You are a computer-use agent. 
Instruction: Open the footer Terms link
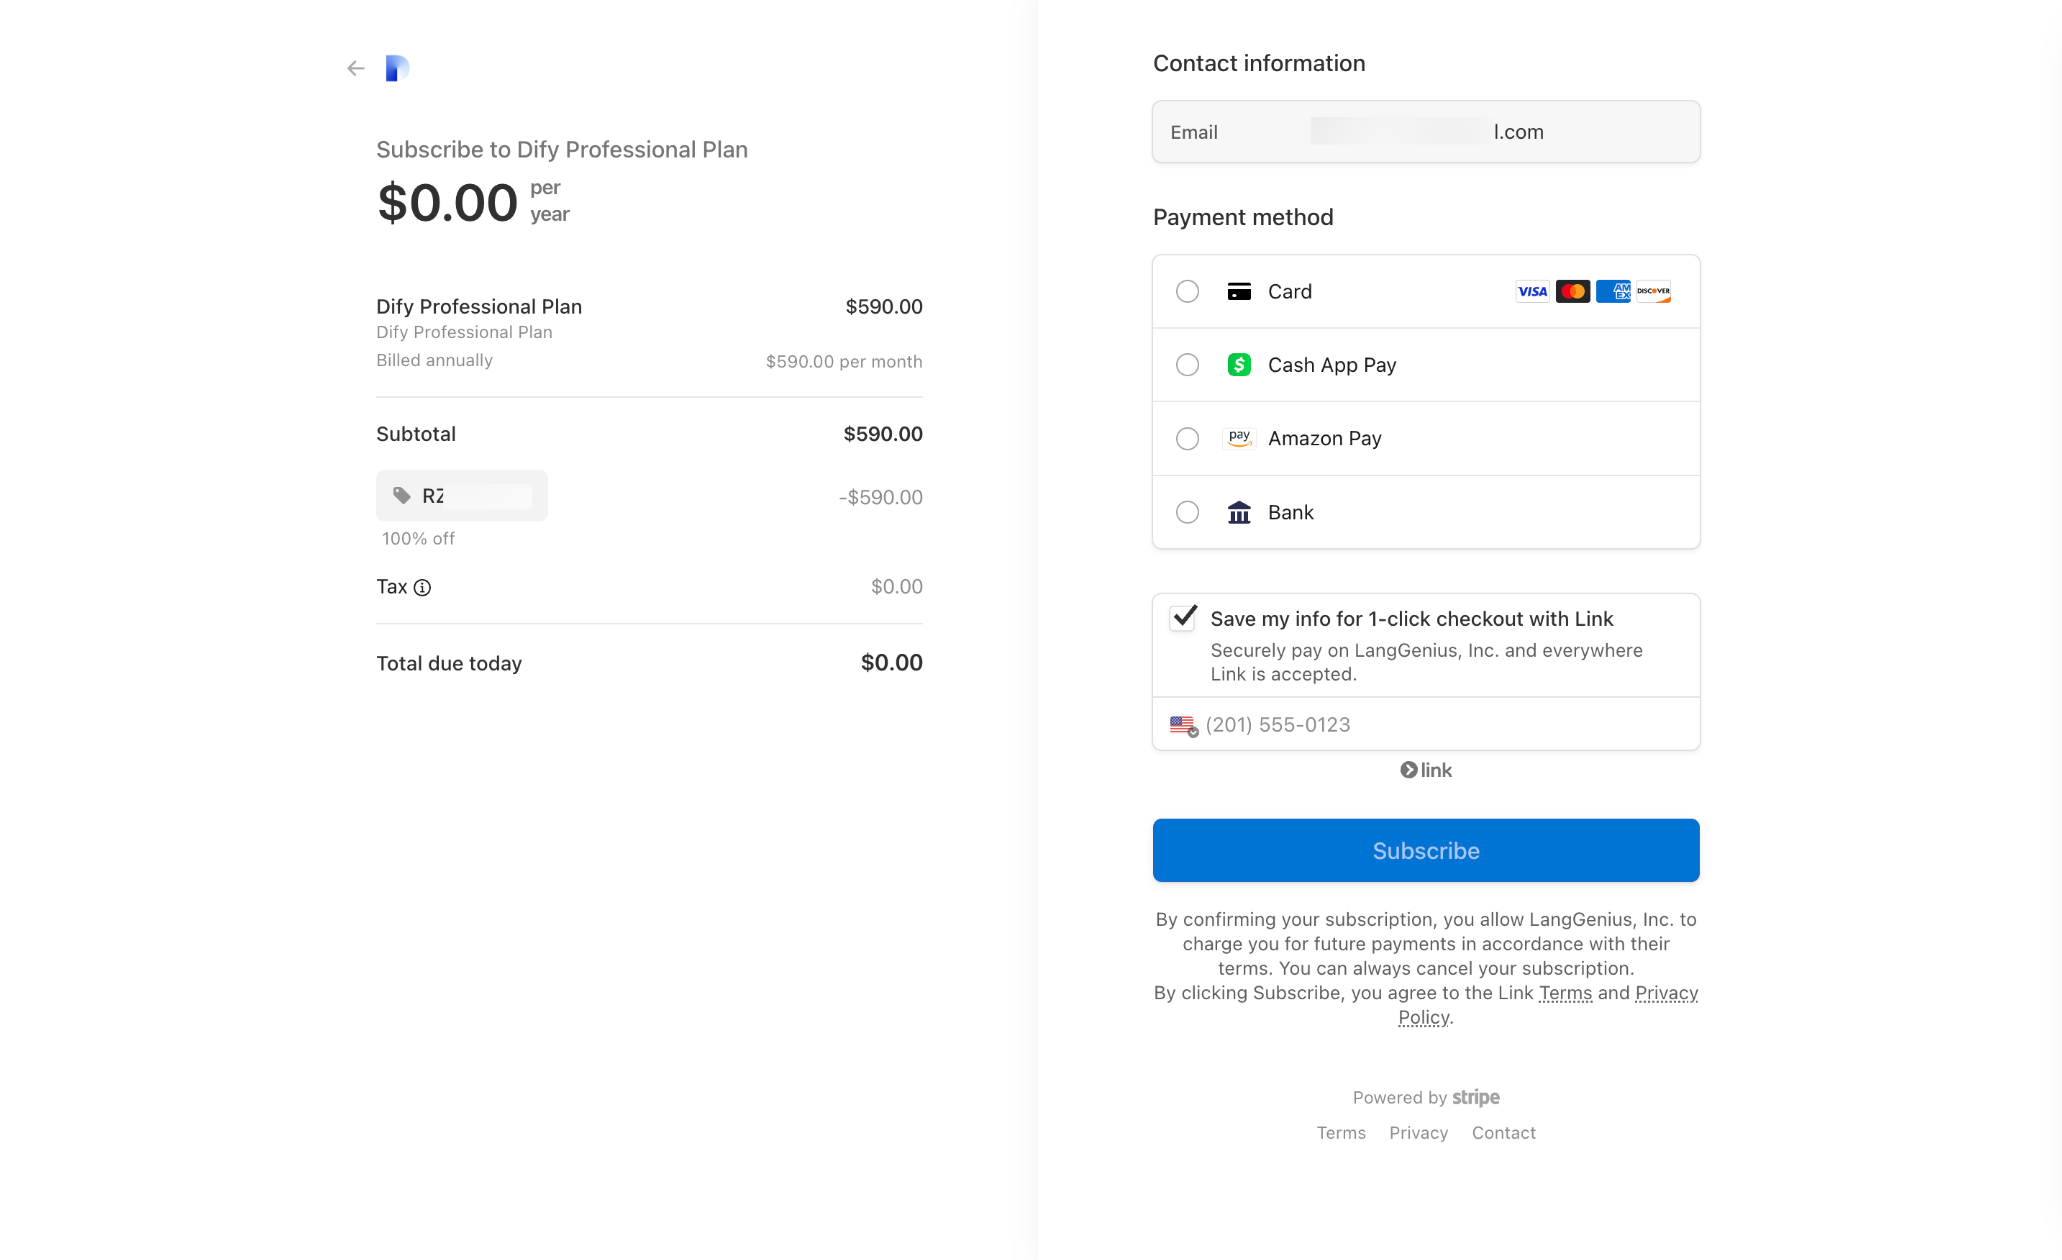(x=1341, y=1133)
